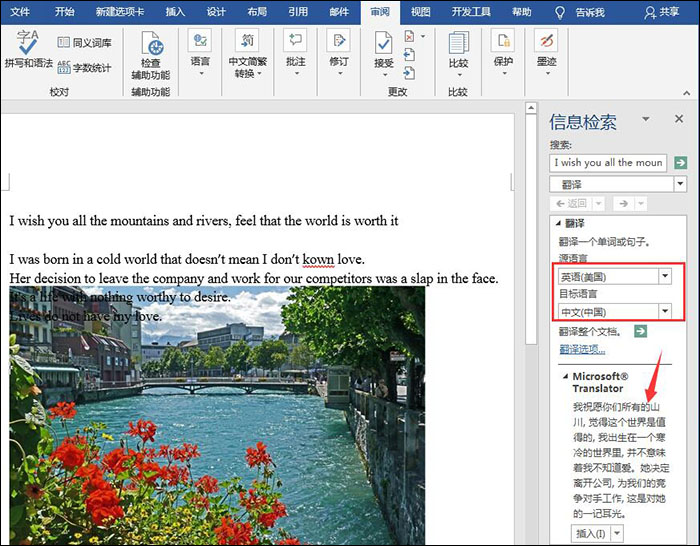
Task: Click the Share (共享) button
Action: (x=662, y=13)
